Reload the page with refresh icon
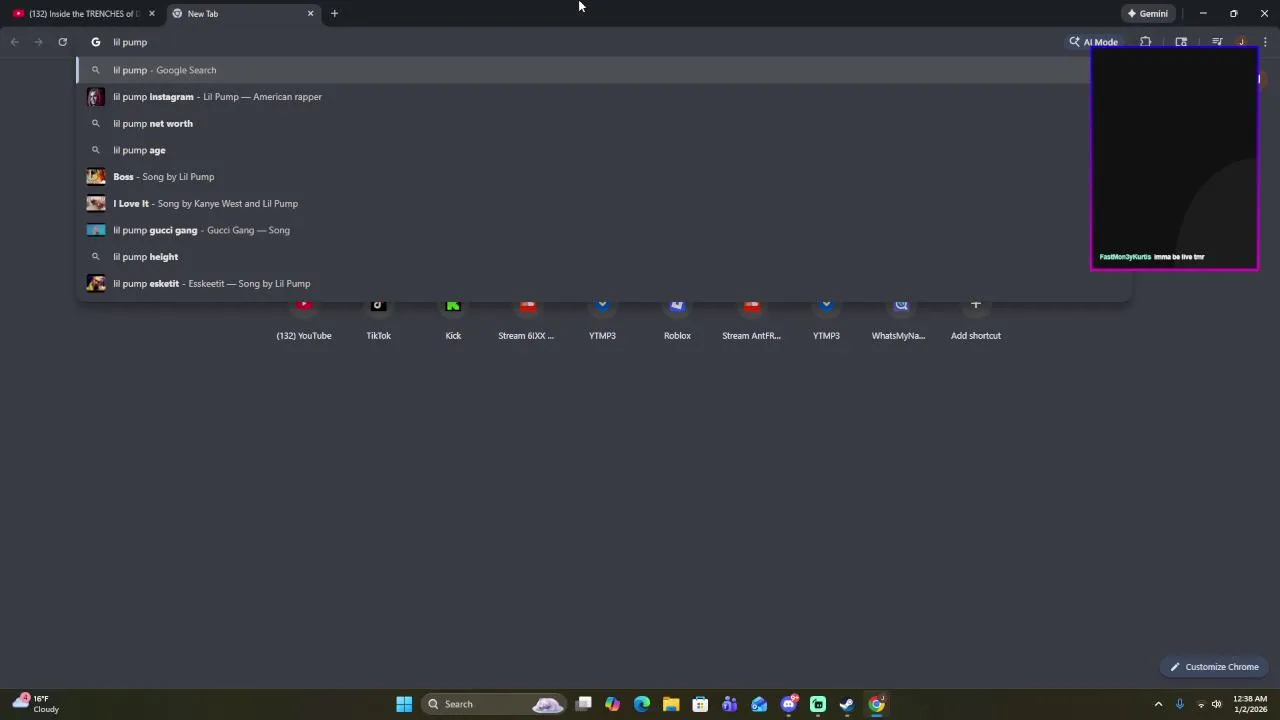Image resolution: width=1280 pixels, height=720 pixels. [x=62, y=42]
